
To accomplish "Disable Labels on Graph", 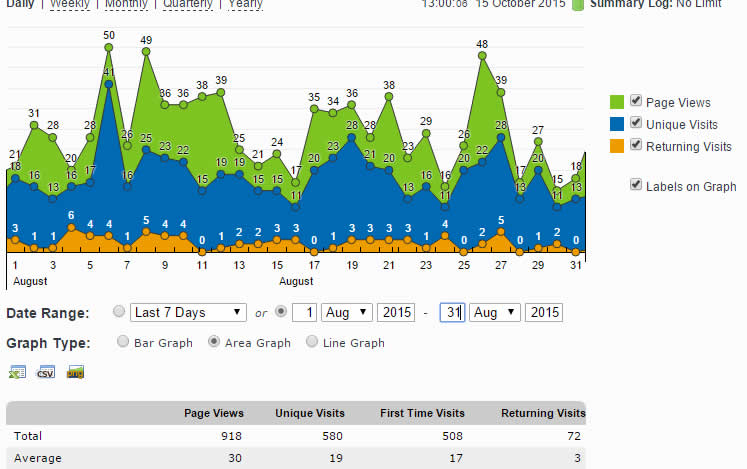I will [x=636, y=184].
